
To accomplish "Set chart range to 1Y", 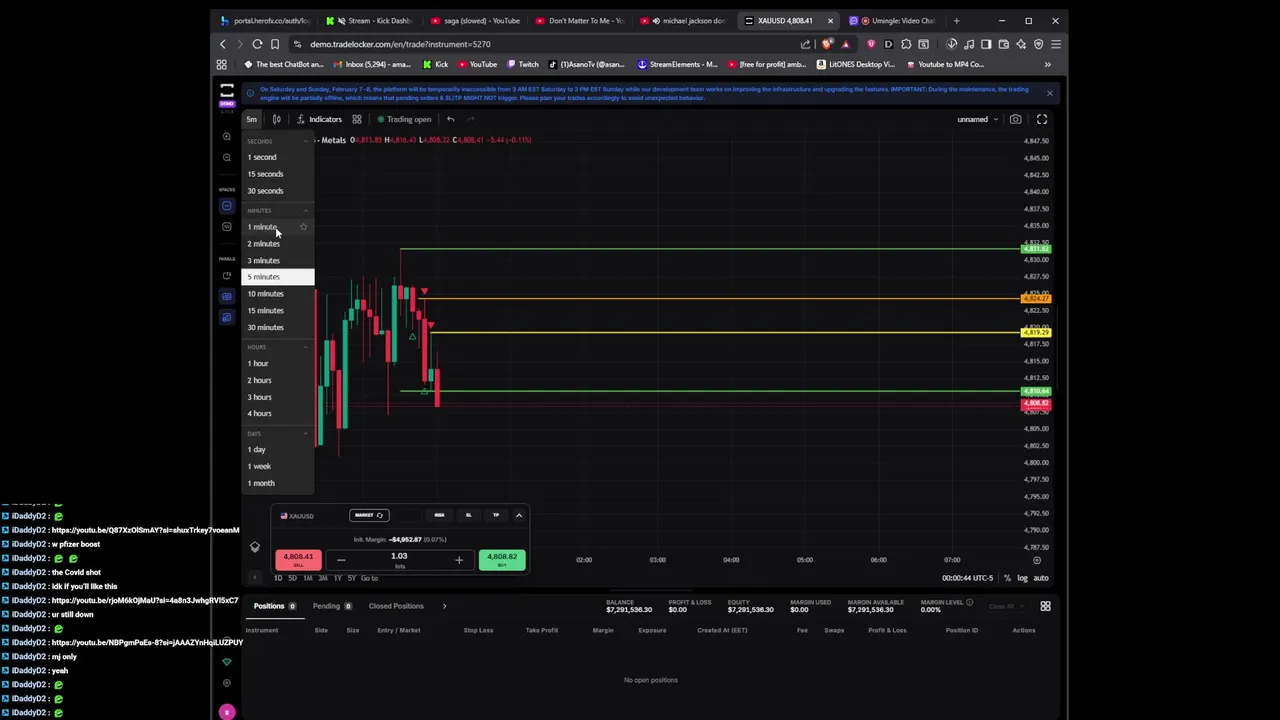I will pos(337,578).
